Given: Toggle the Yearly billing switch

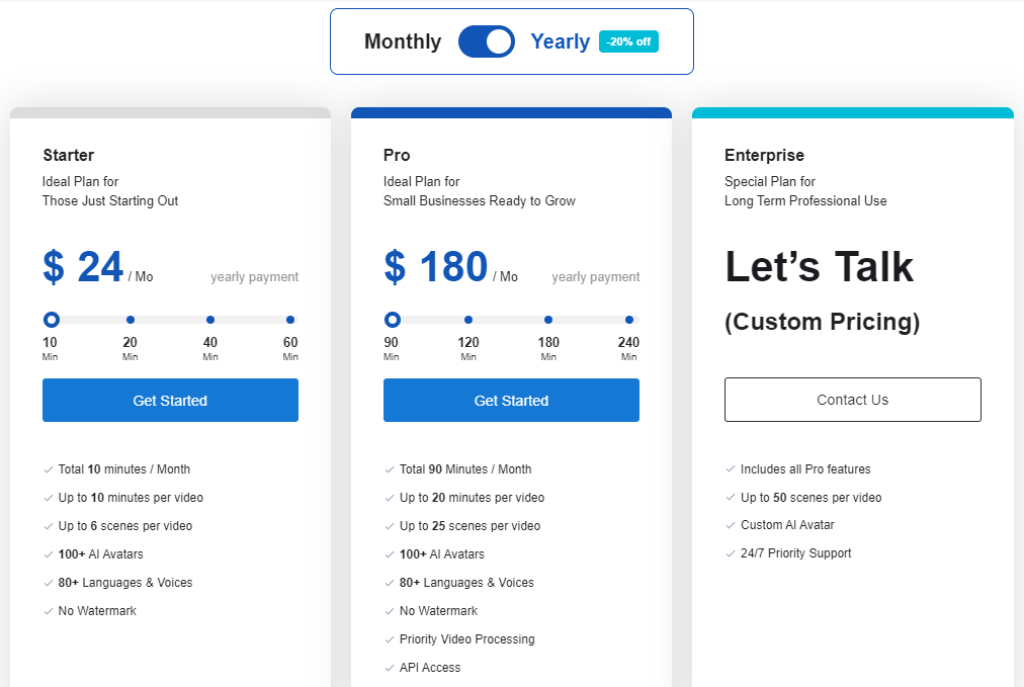Looking at the screenshot, I should [486, 41].
